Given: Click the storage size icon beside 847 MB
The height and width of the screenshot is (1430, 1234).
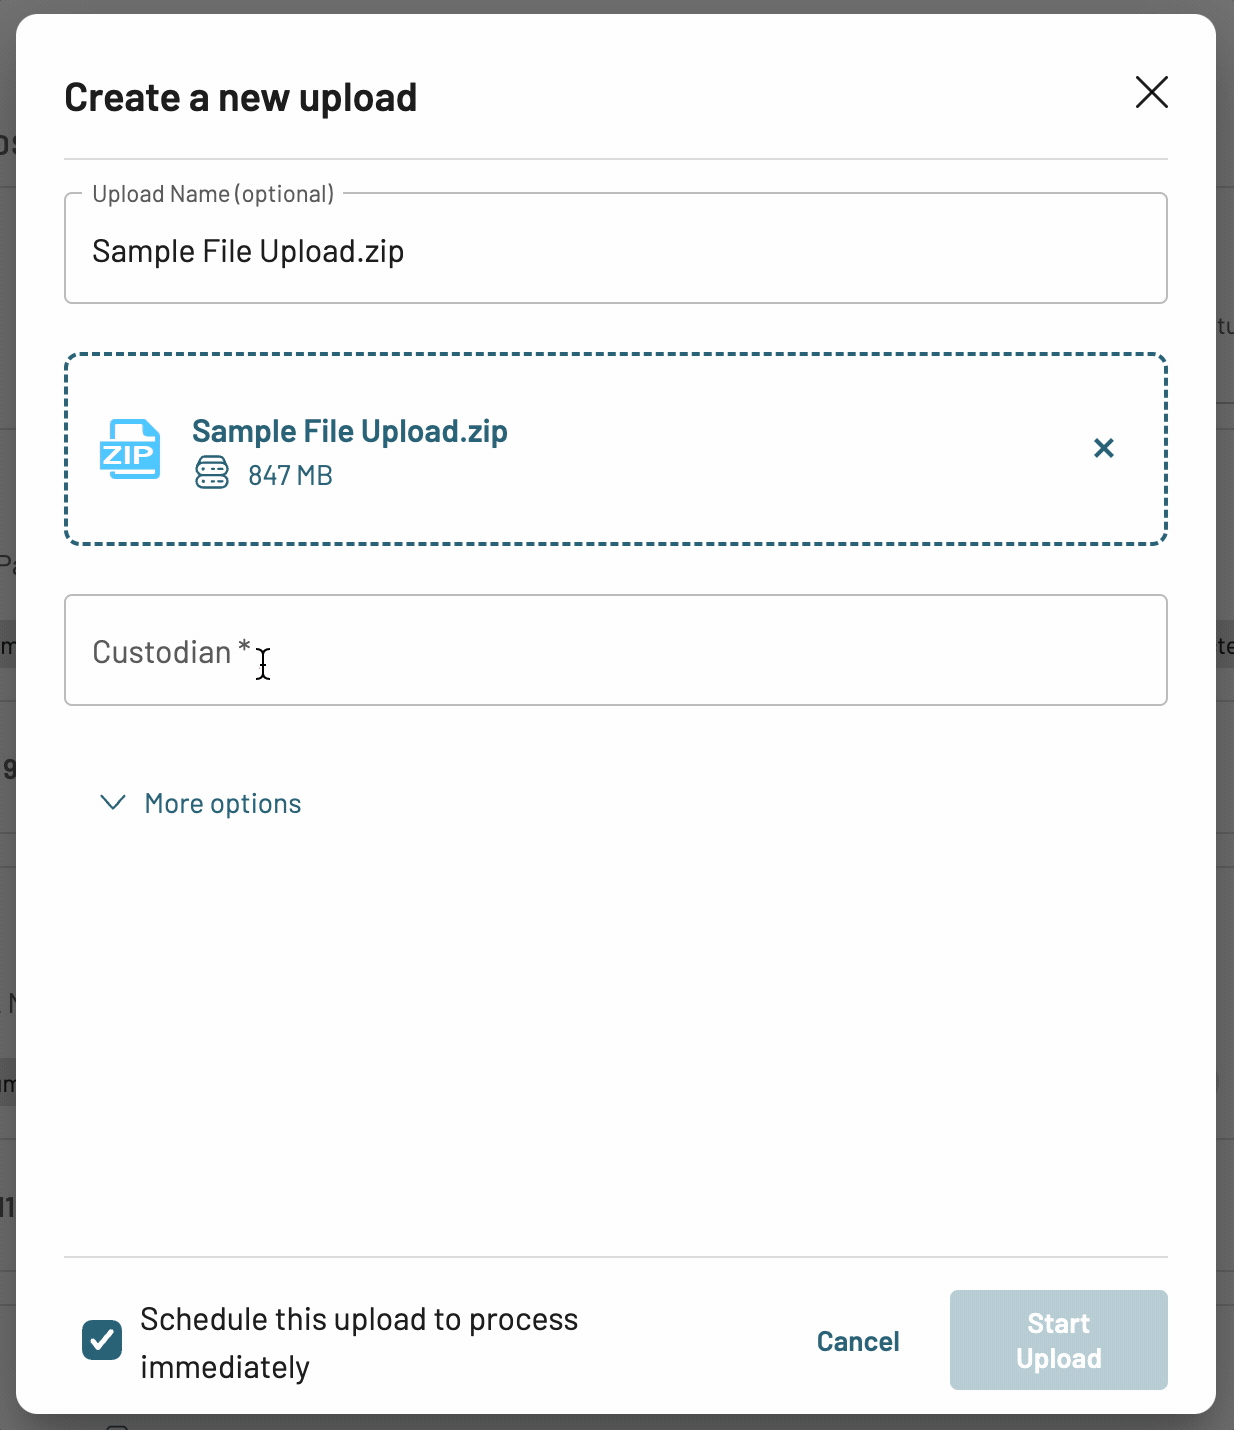Looking at the screenshot, I should click(x=212, y=472).
